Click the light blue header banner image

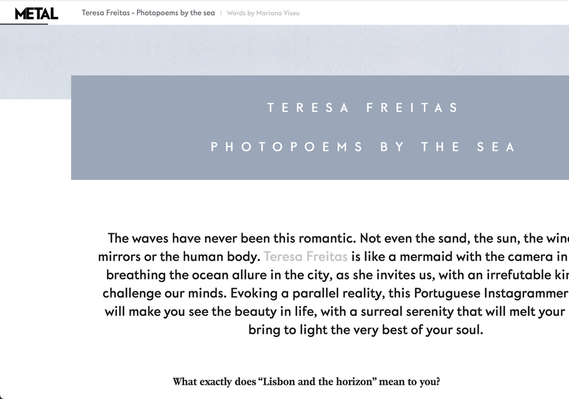tap(284, 50)
